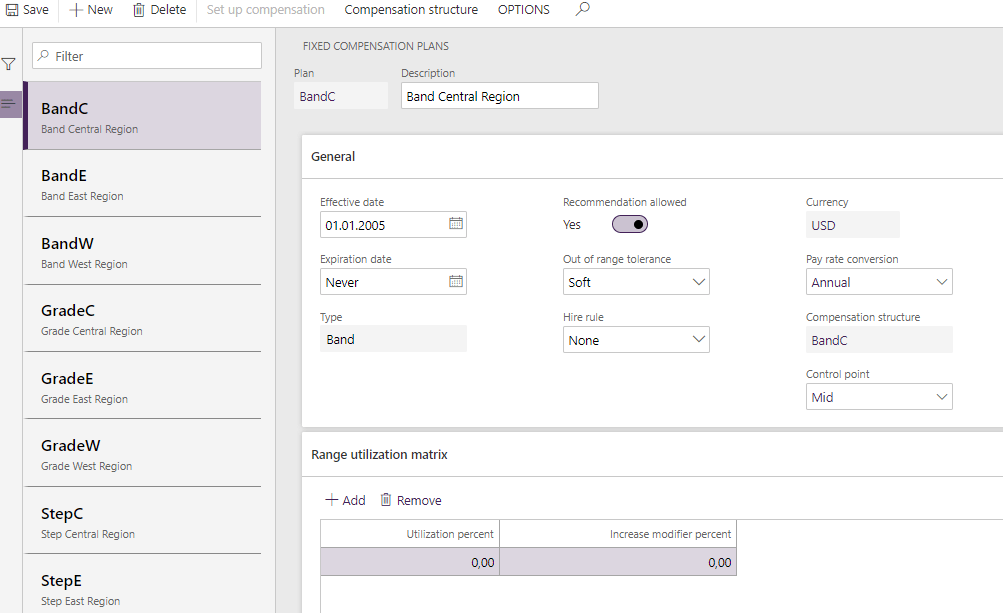The width and height of the screenshot is (1003, 613).
Task: Open the Compensation structure menu item
Action: [411, 10]
